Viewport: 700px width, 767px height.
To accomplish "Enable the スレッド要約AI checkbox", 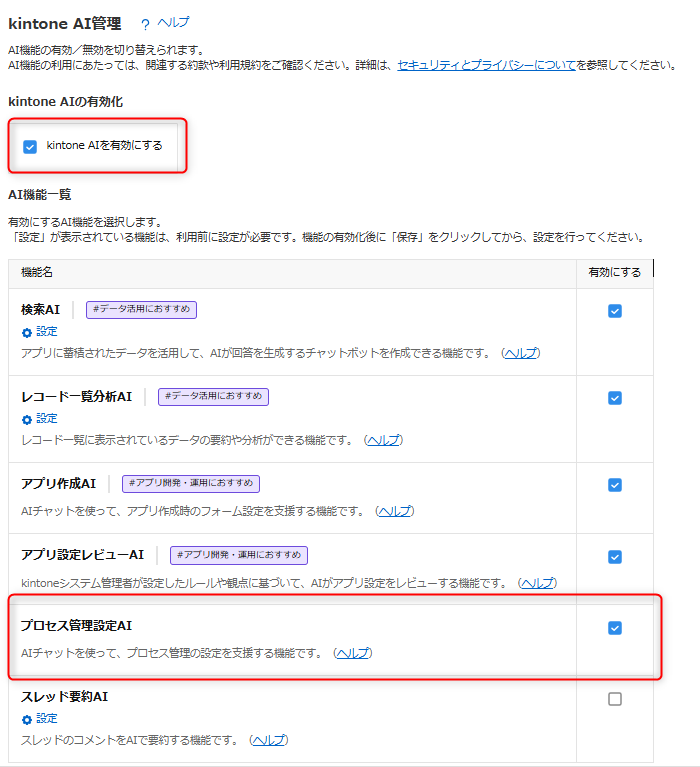I will pyautogui.click(x=615, y=699).
